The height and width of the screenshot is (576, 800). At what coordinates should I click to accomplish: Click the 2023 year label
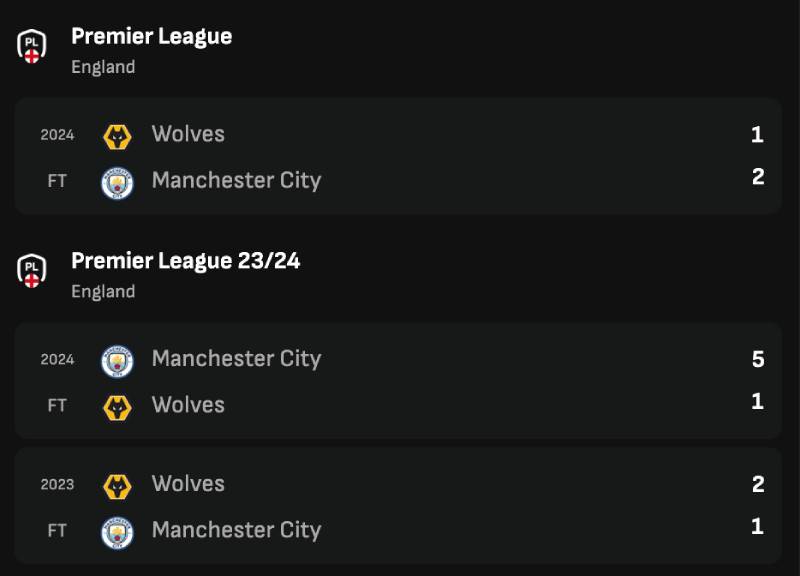57,485
